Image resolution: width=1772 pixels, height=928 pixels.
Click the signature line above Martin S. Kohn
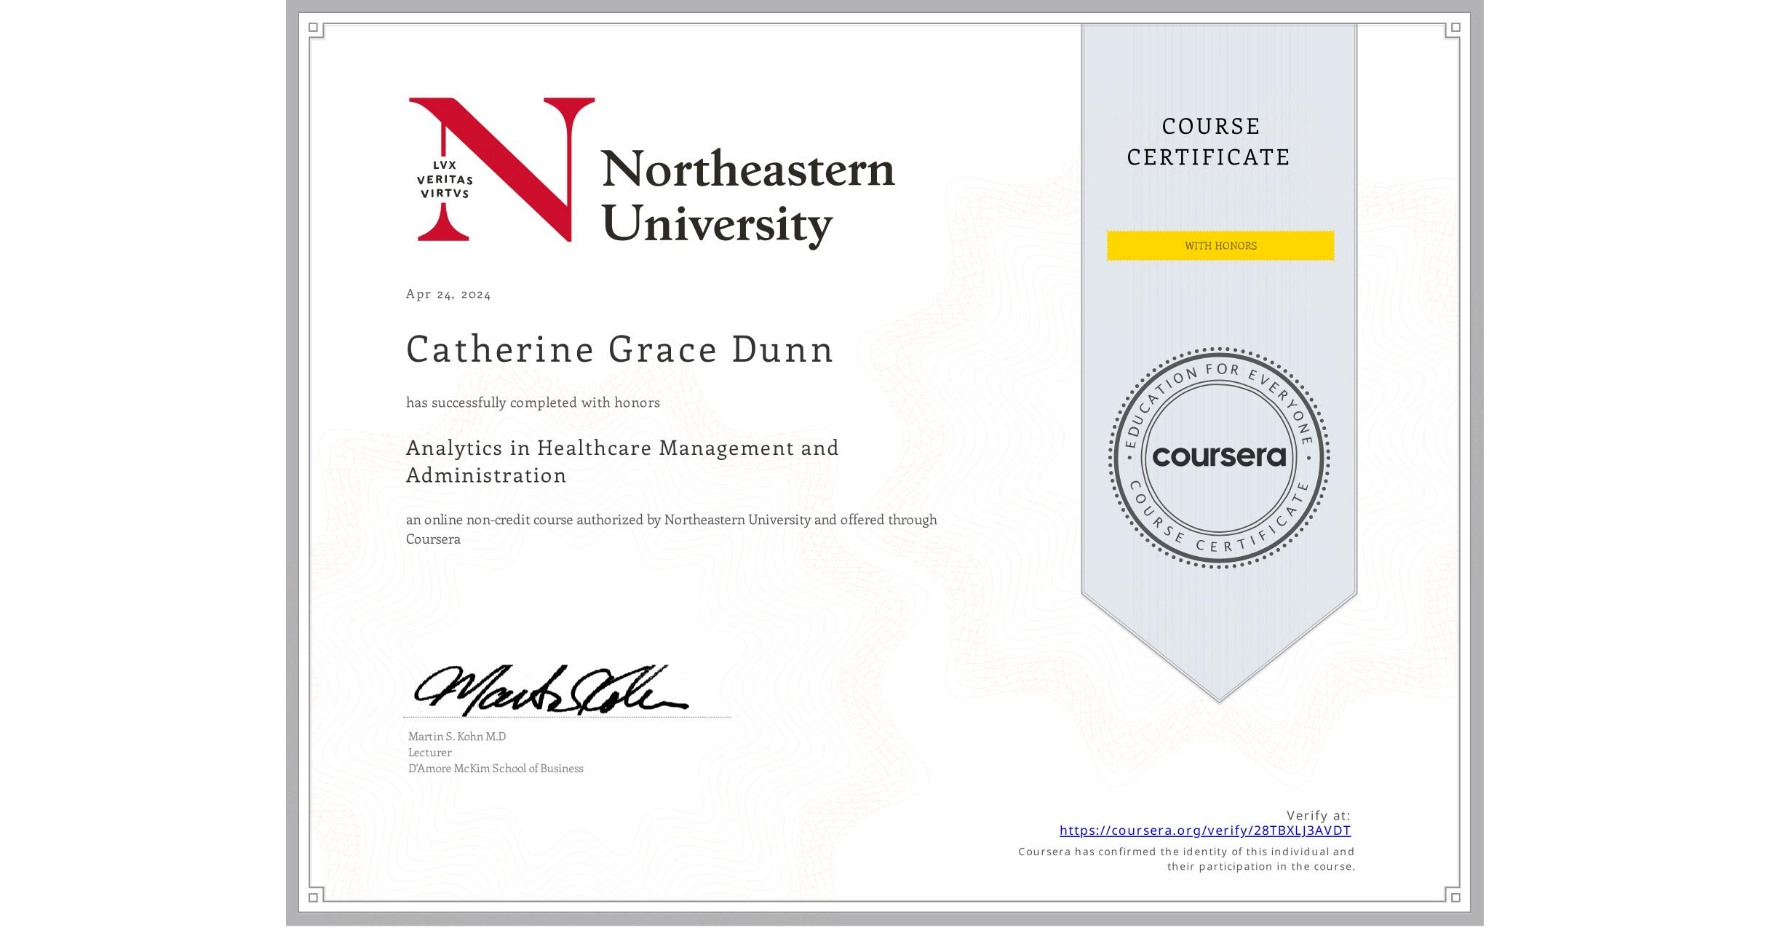click(x=566, y=716)
